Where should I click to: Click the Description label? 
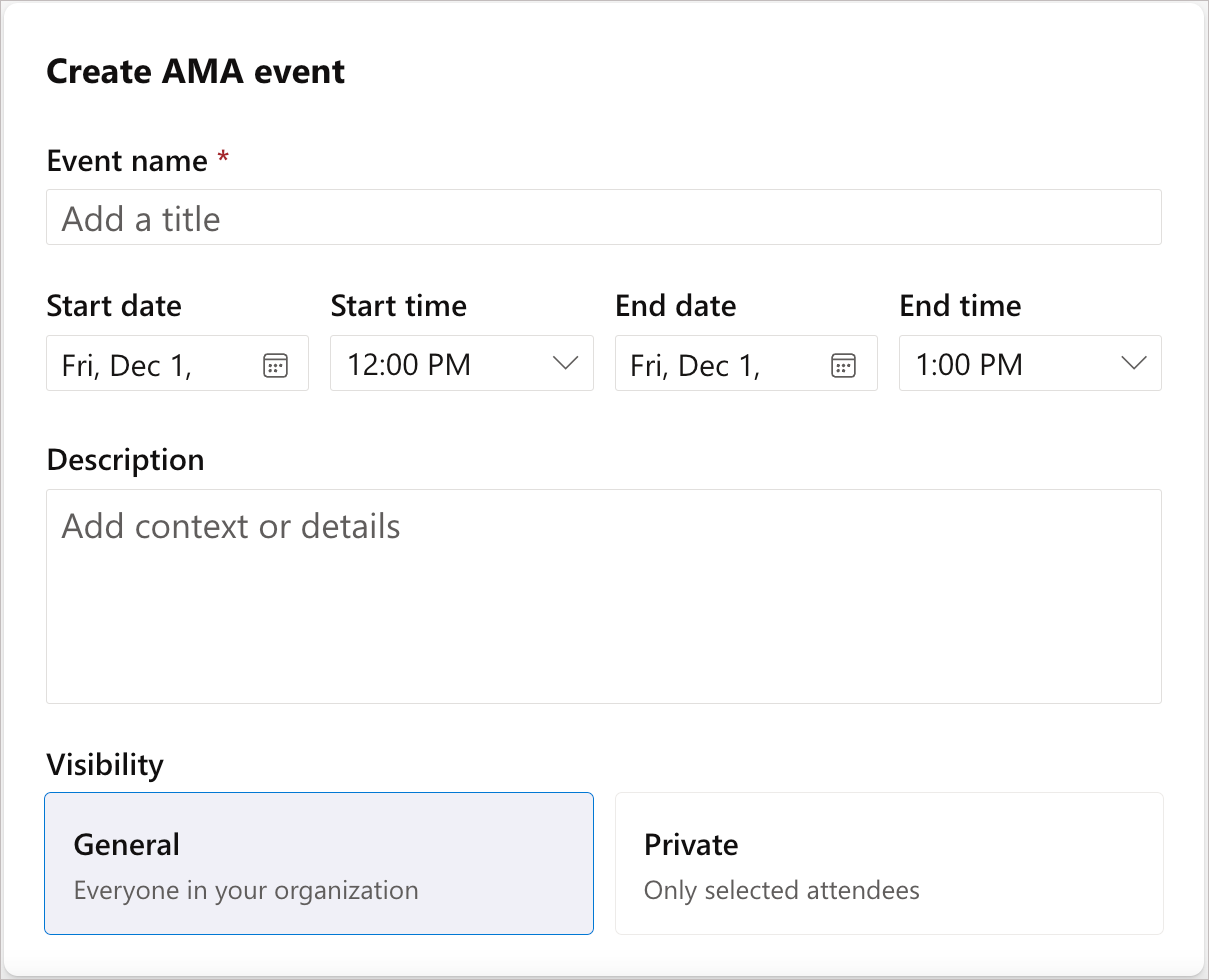click(125, 459)
